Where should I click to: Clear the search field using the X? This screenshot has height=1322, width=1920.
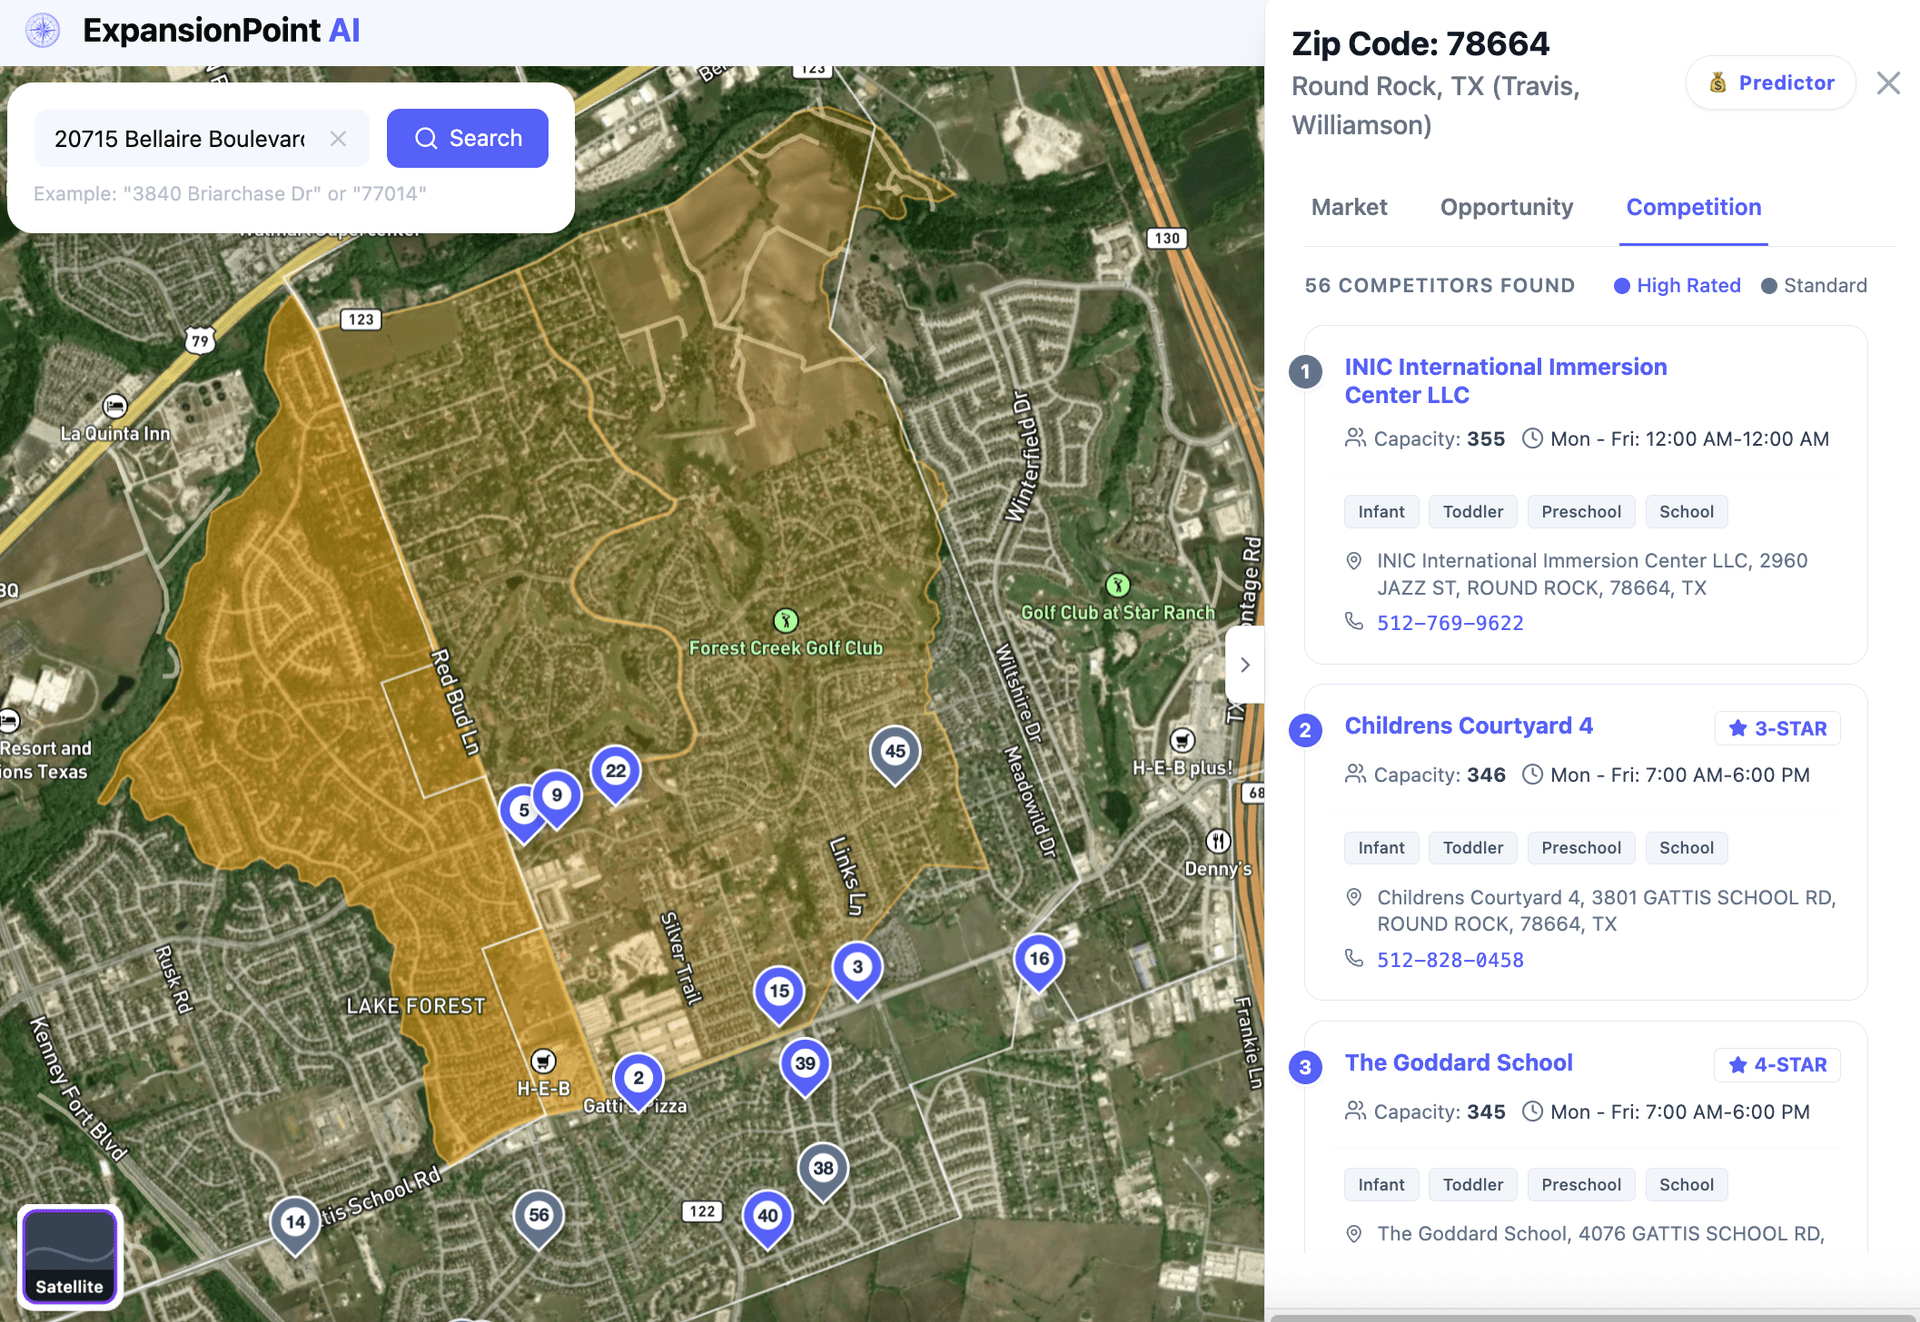coord(338,138)
